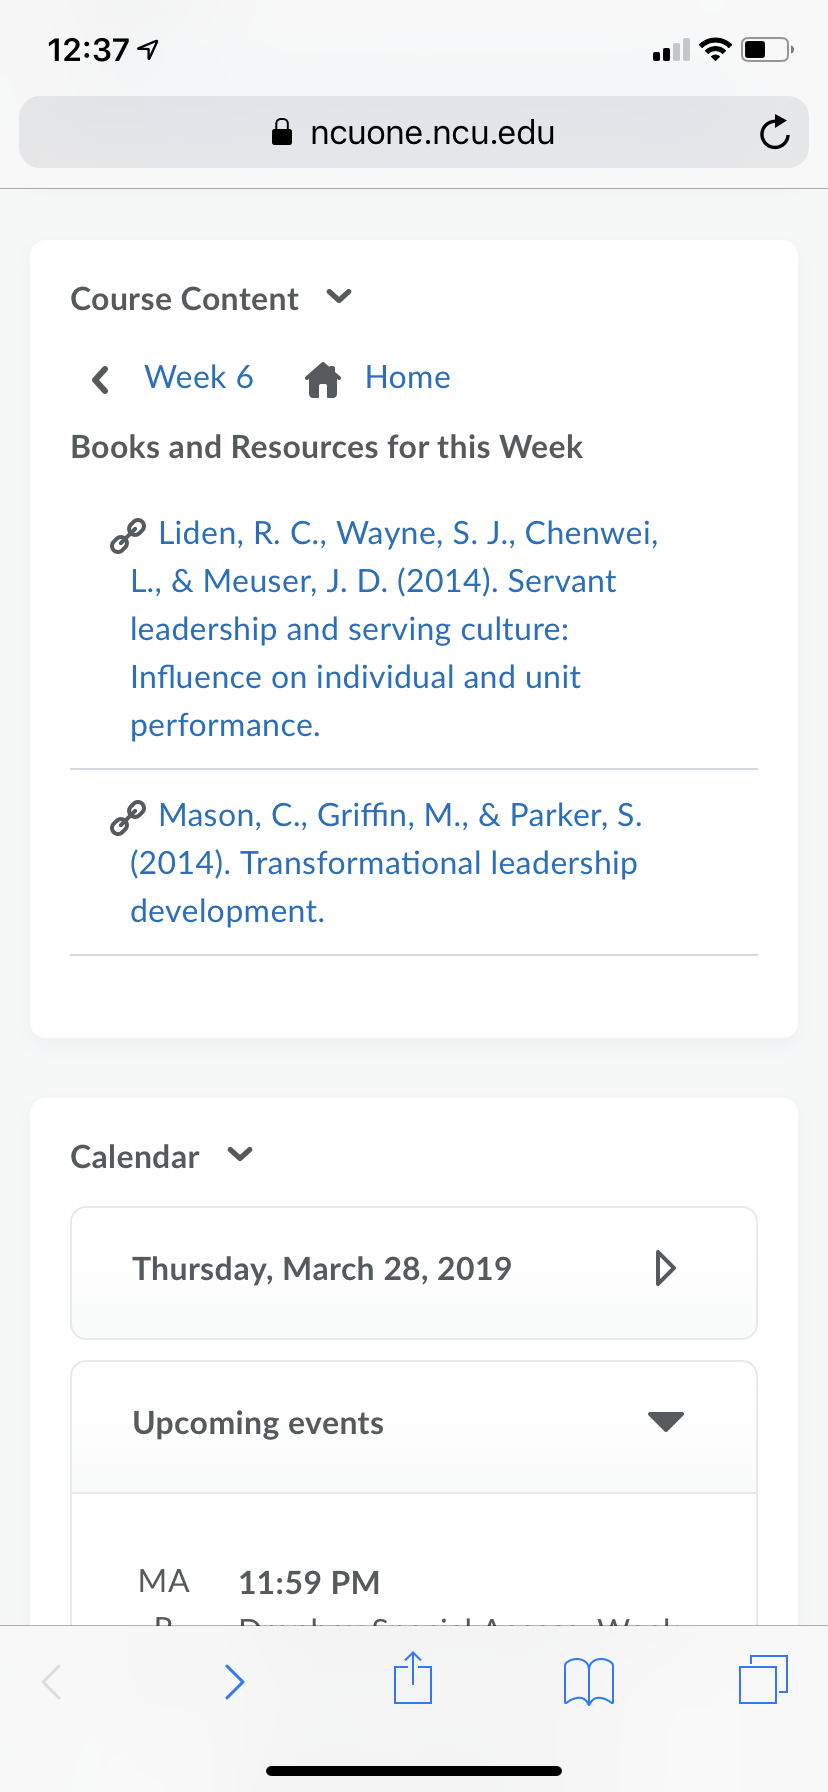Collapse the Upcoming events triangle
This screenshot has height=1792, width=828.
pos(666,1421)
